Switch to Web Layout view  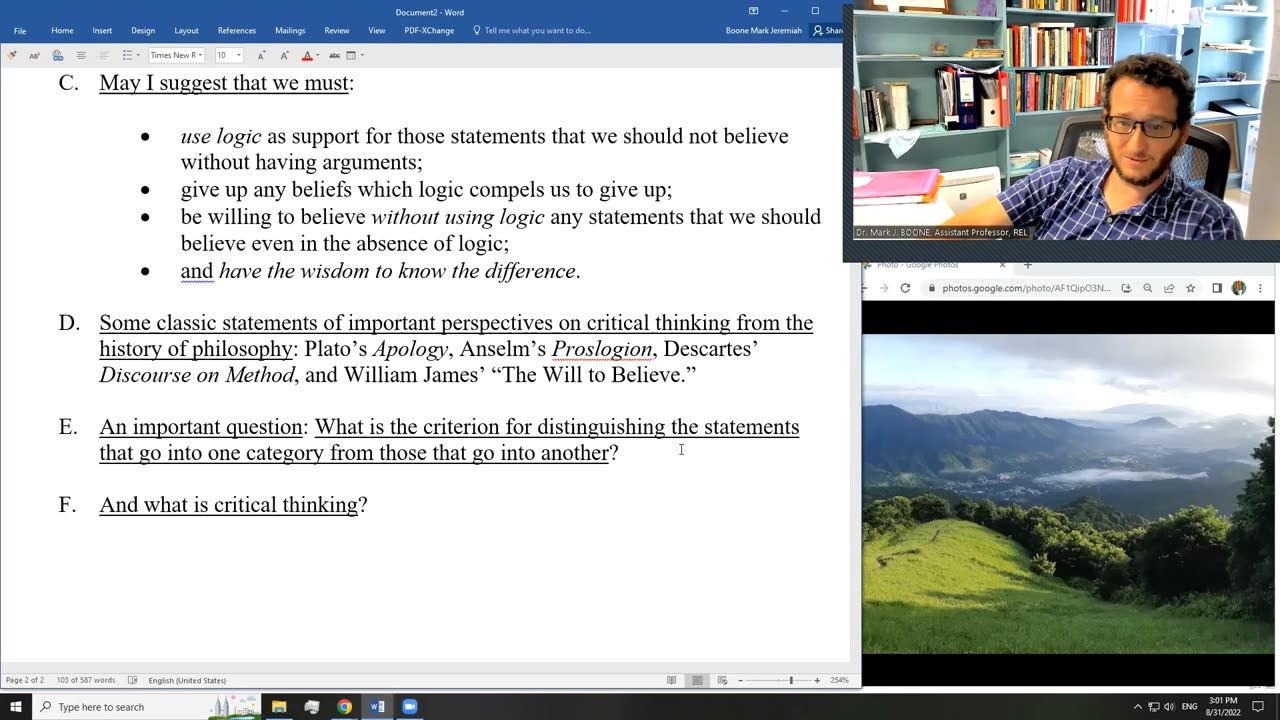click(722, 680)
